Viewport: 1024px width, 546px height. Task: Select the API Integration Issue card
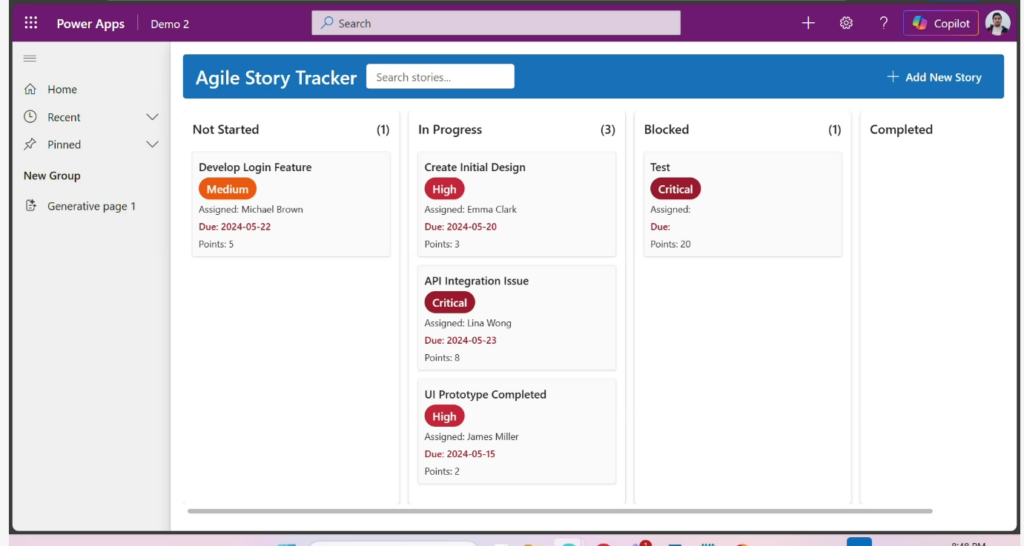[x=515, y=318]
